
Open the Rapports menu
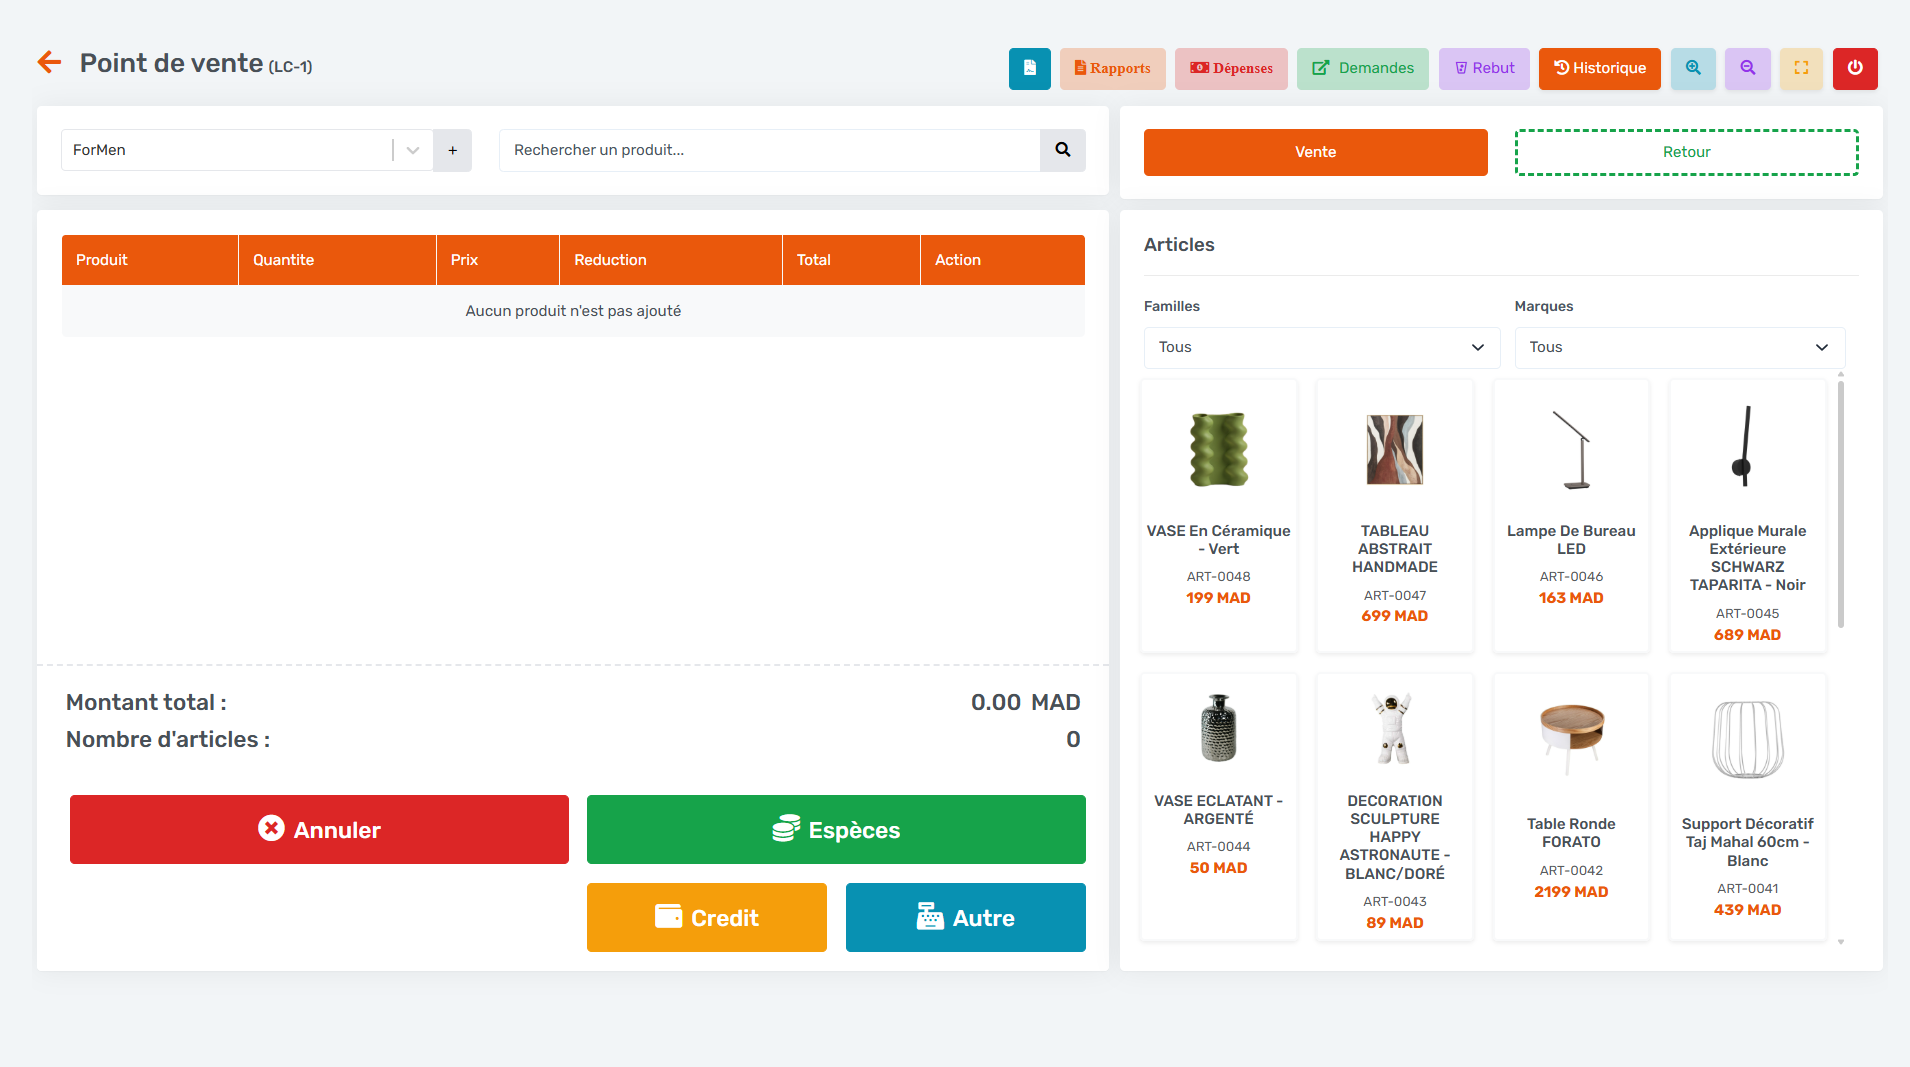[1112, 68]
